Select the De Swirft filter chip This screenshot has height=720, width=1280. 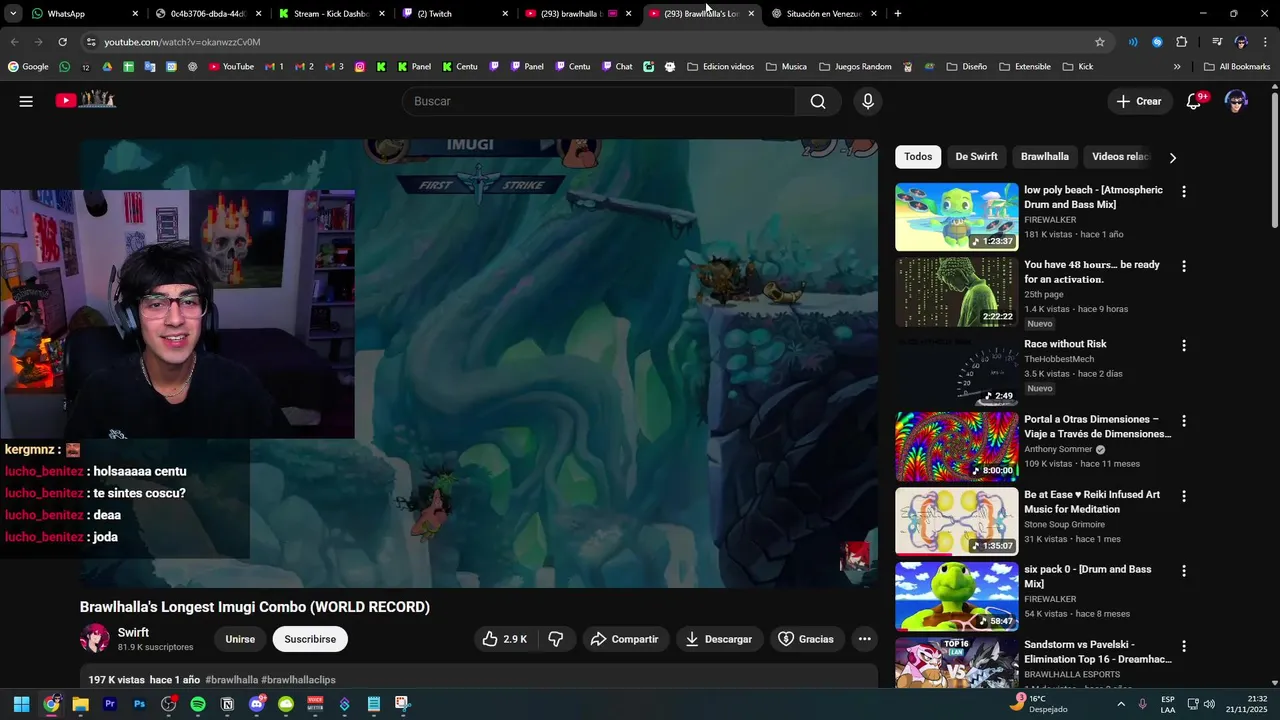[x=976, y=157]
